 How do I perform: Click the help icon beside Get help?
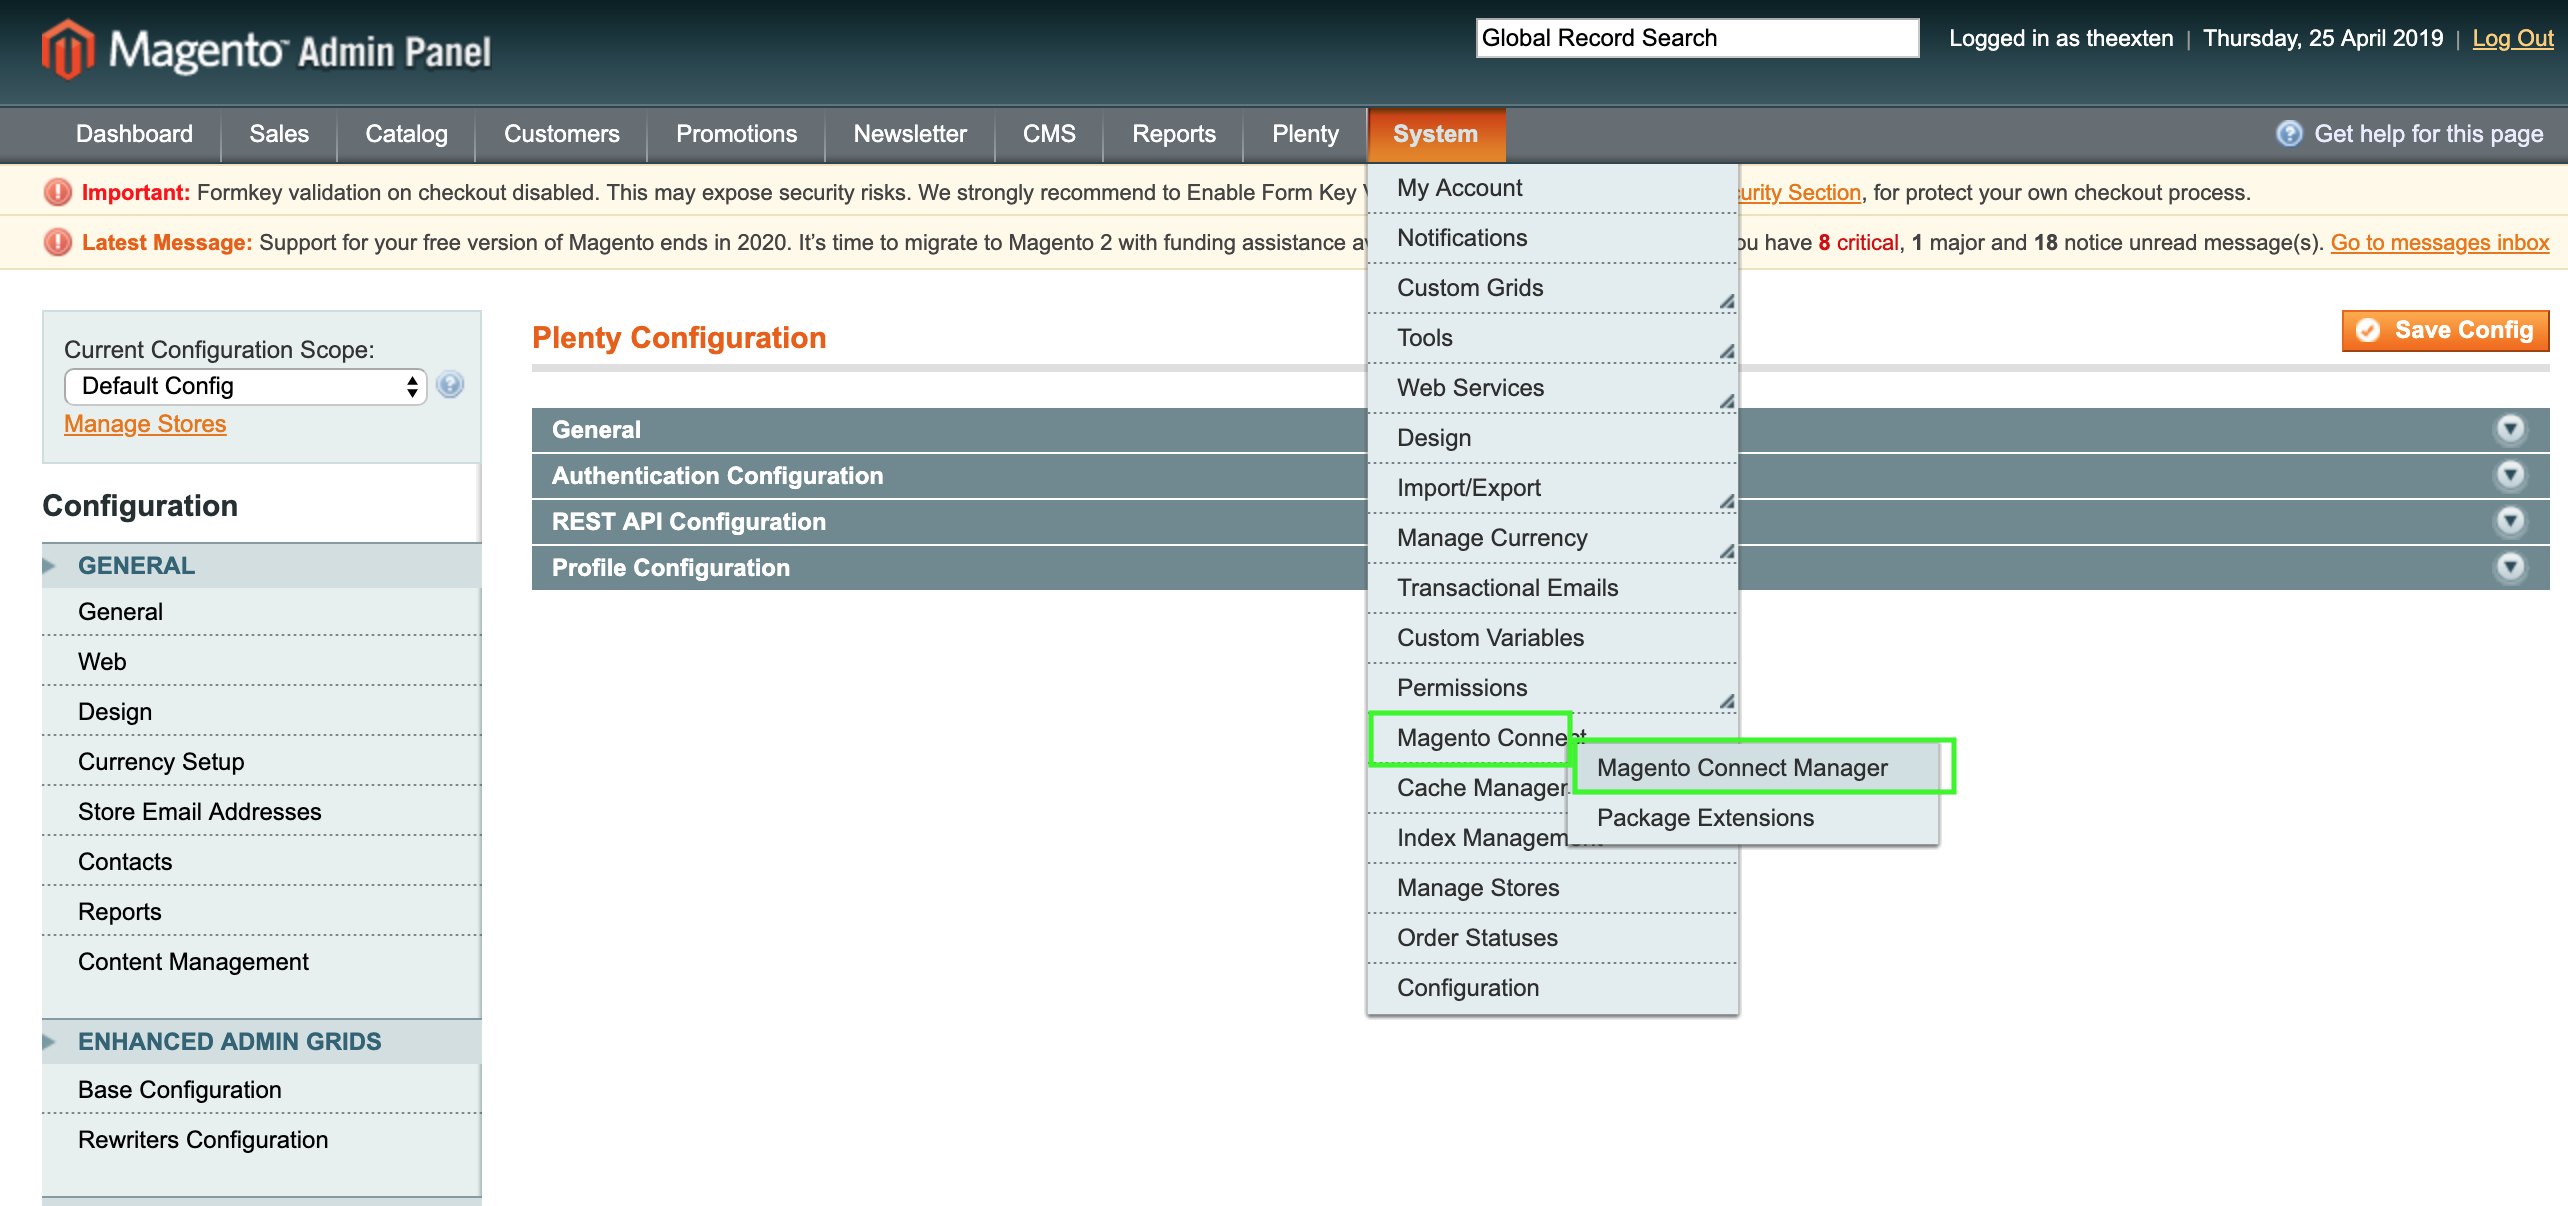(2289, 134)
